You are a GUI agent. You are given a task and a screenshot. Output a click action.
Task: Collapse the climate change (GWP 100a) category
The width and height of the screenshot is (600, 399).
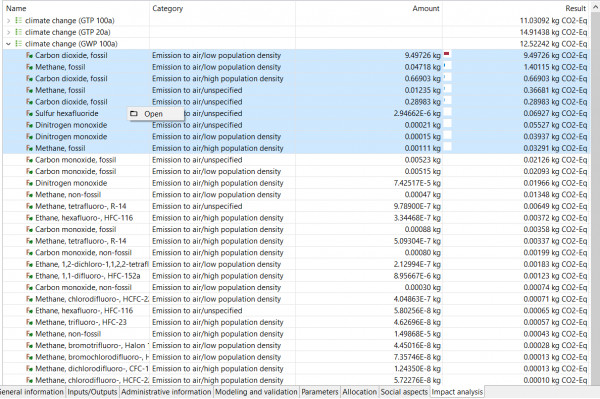pos(8,44)
